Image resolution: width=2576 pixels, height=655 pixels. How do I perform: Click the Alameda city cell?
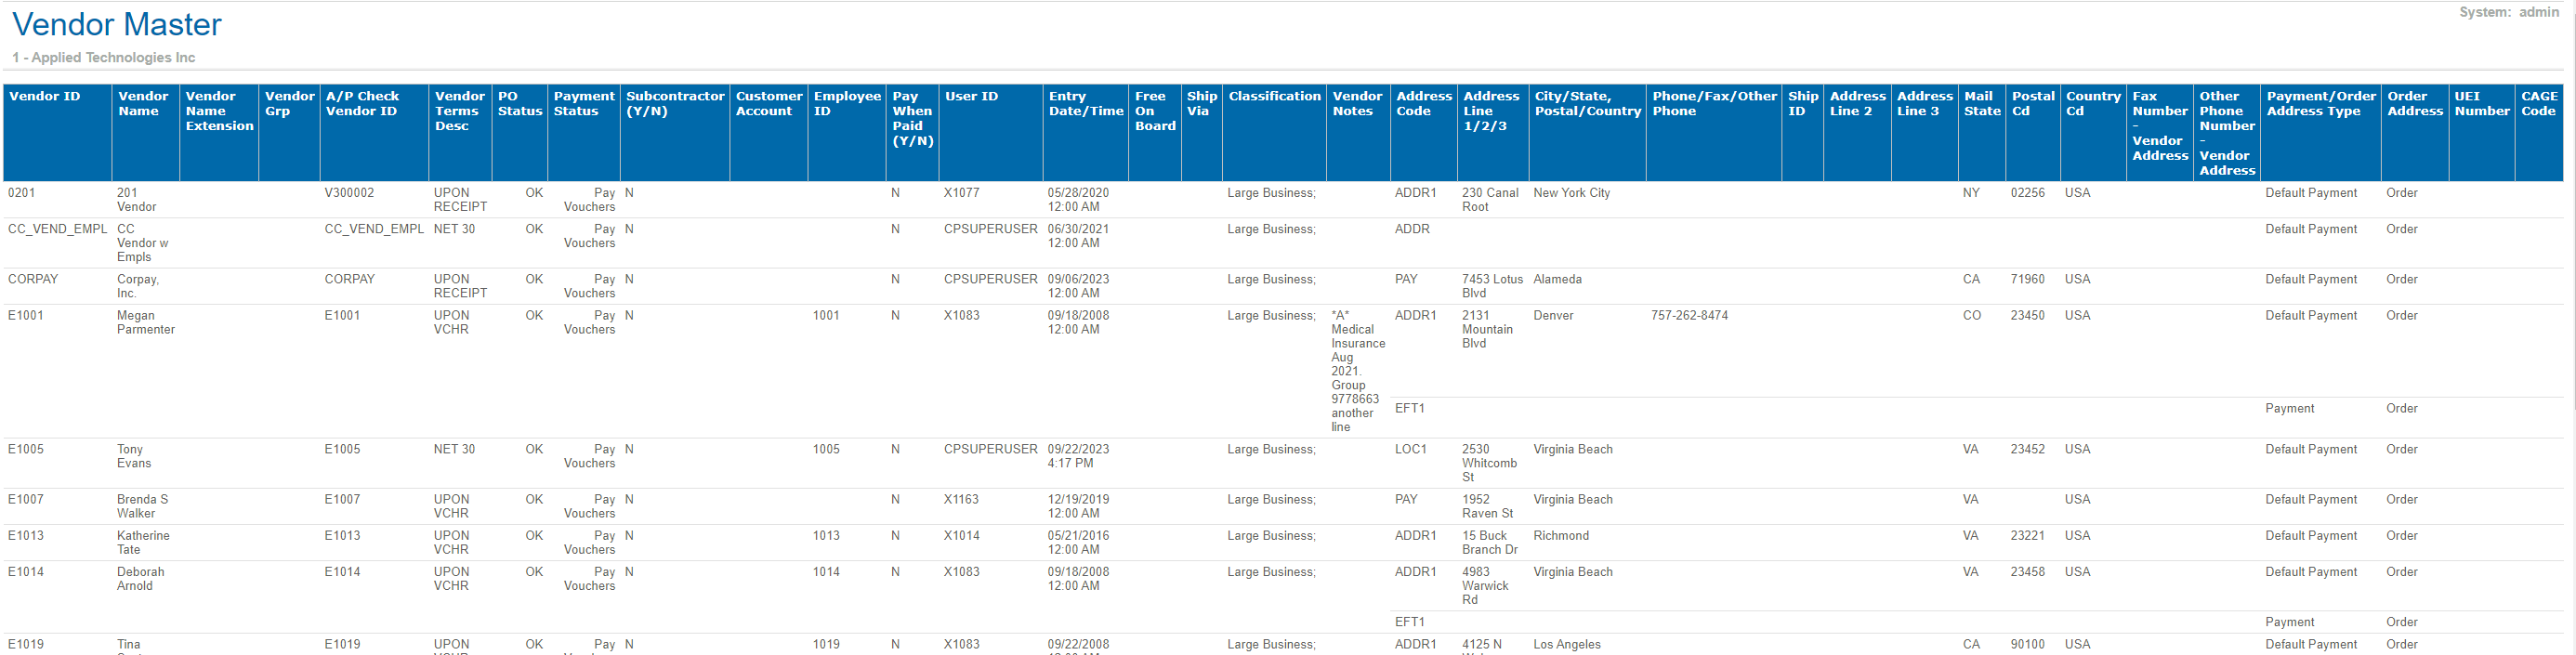click(x=1557, y=280)
